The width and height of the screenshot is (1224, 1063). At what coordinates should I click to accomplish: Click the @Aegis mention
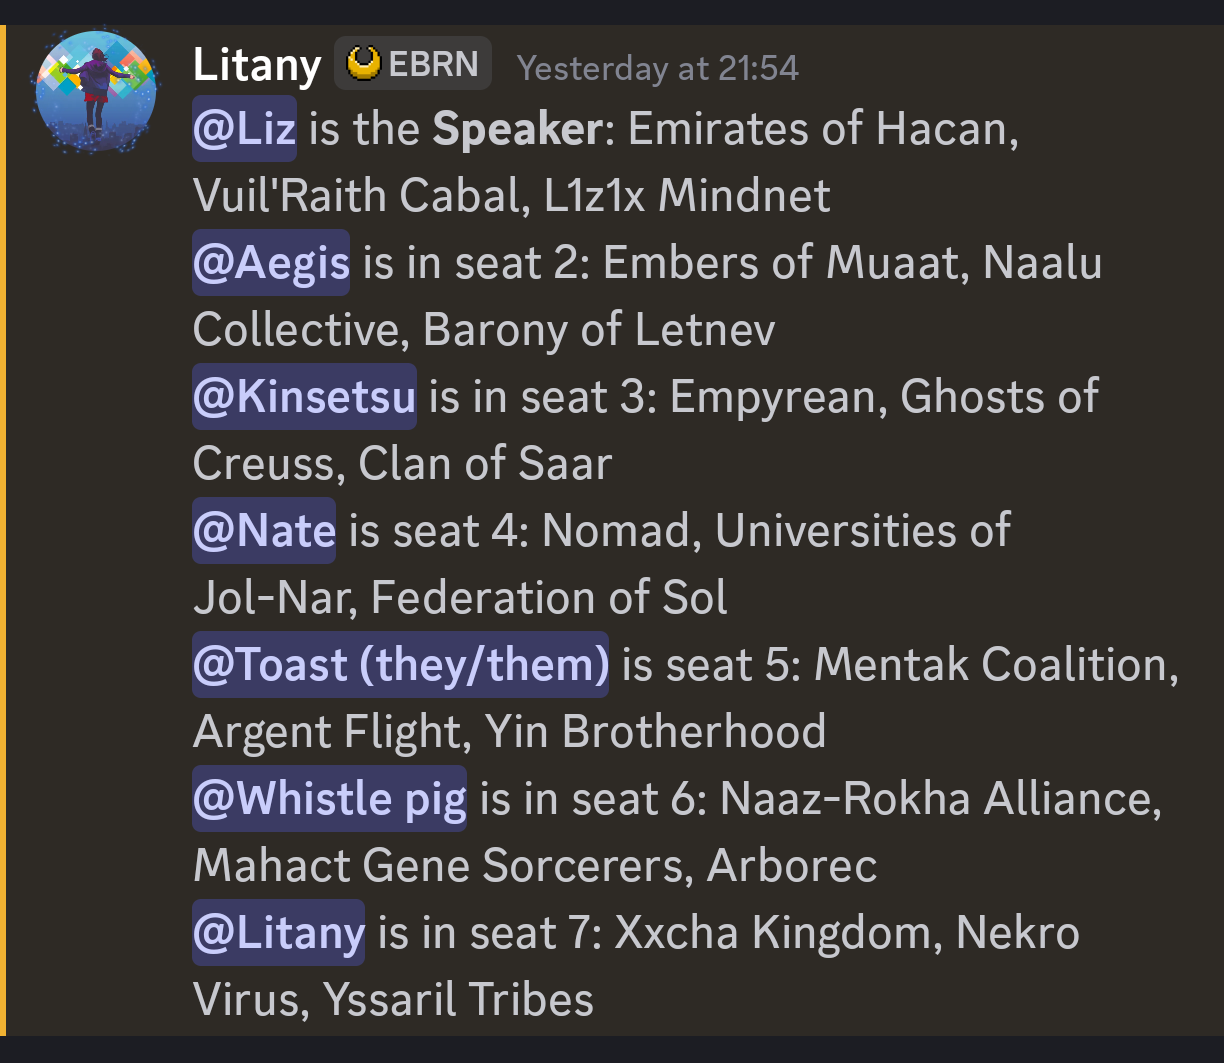click(x=271, y=263)
